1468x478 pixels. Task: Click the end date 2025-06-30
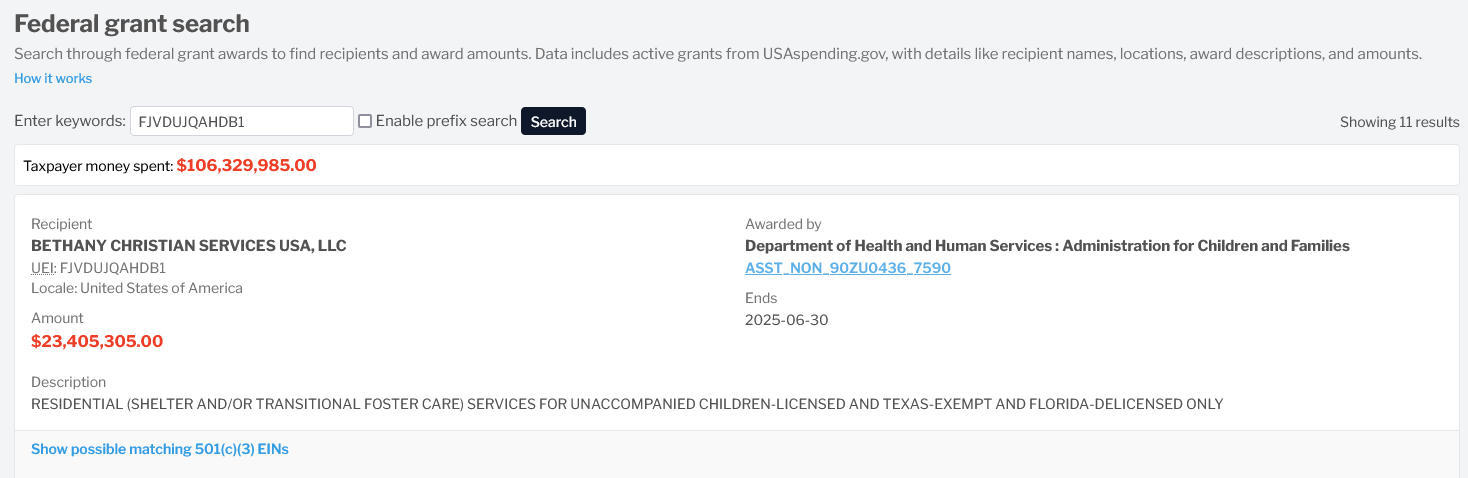click(x=787, y=320)
